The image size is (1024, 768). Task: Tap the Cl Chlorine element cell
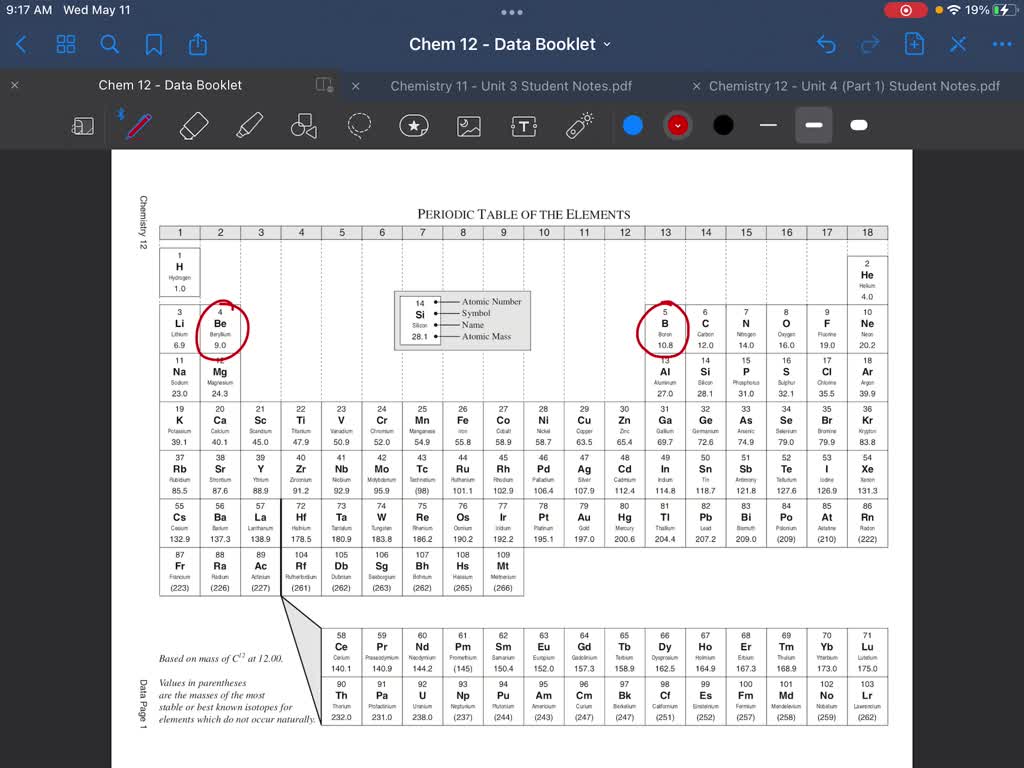[x=827, y=377]
